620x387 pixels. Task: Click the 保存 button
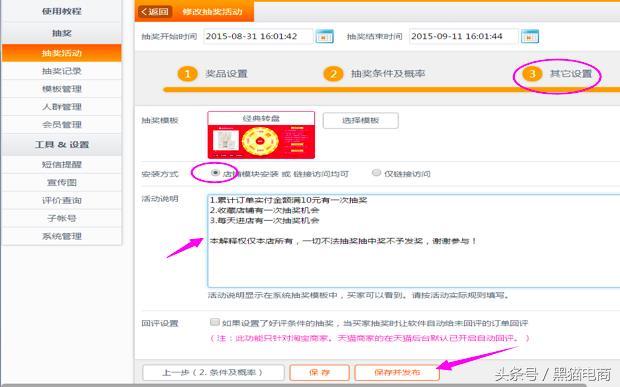(319, 372)
